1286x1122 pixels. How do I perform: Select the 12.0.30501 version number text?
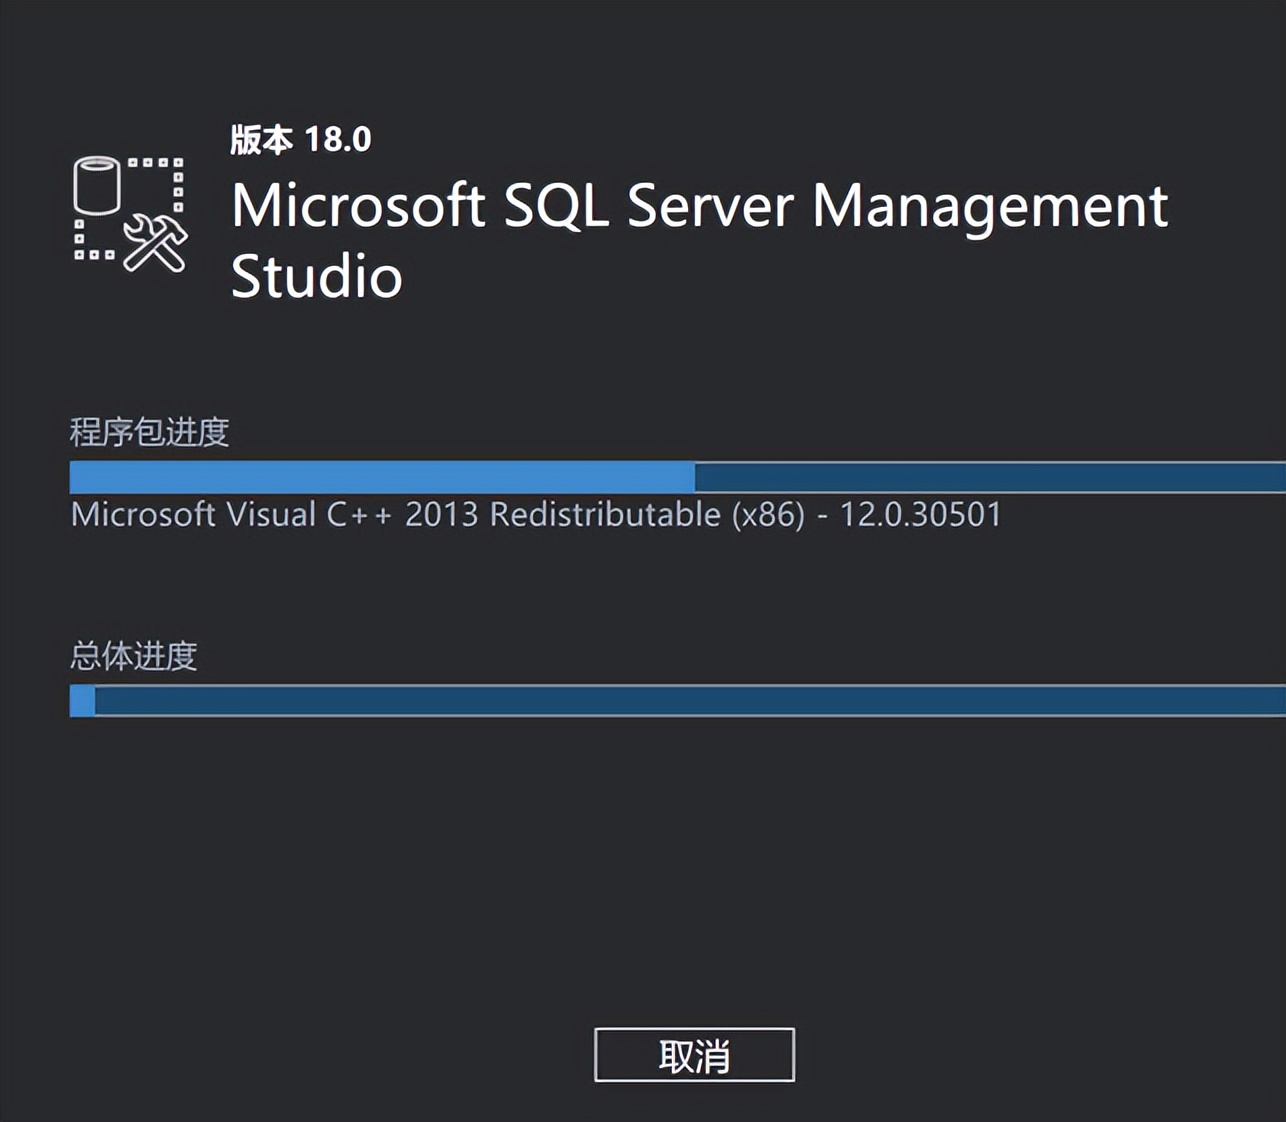click(x=921, y=515)
